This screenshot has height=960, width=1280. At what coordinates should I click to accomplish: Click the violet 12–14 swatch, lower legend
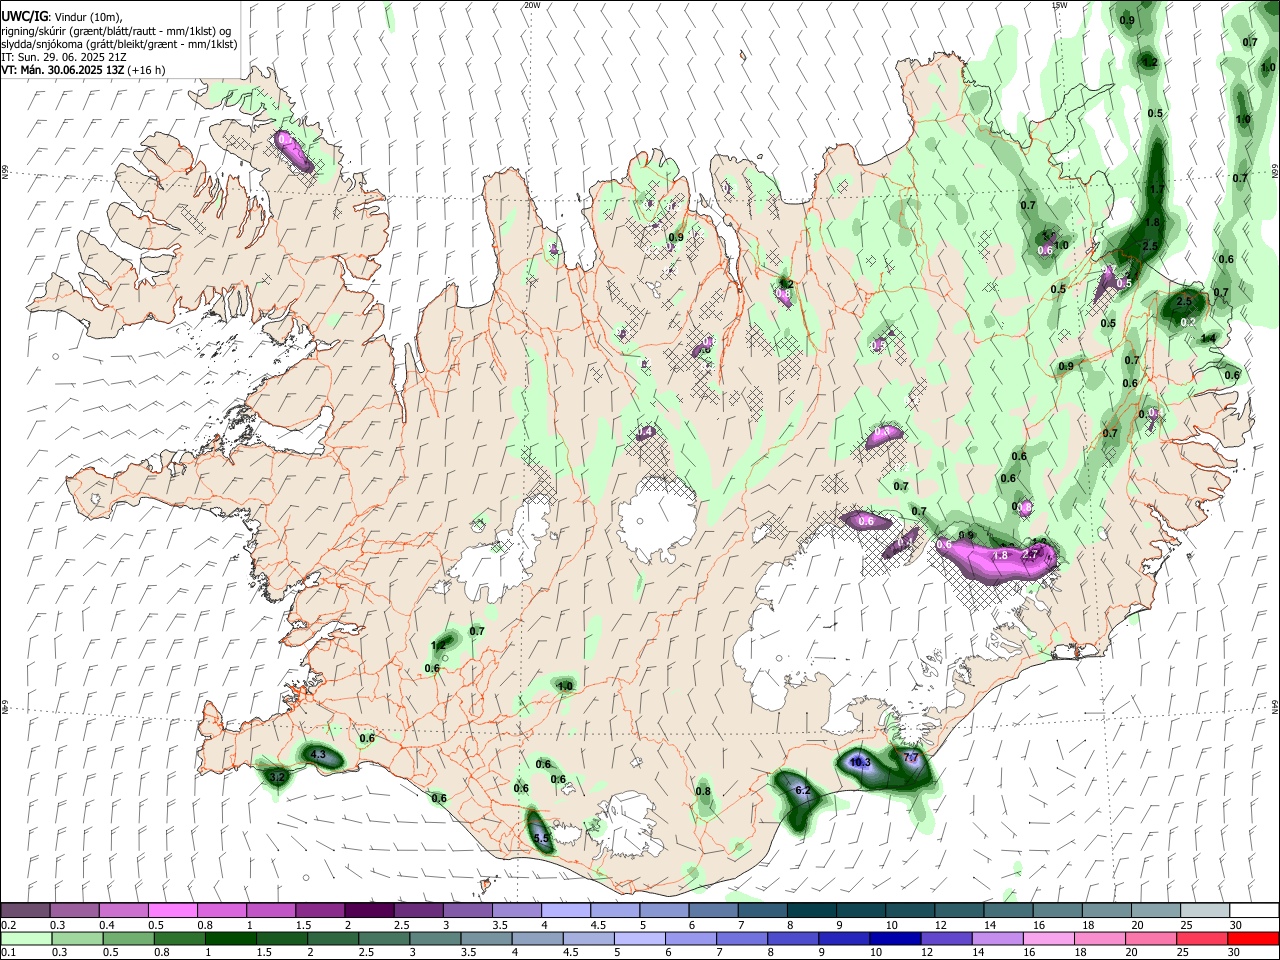[x=946, y=938]
